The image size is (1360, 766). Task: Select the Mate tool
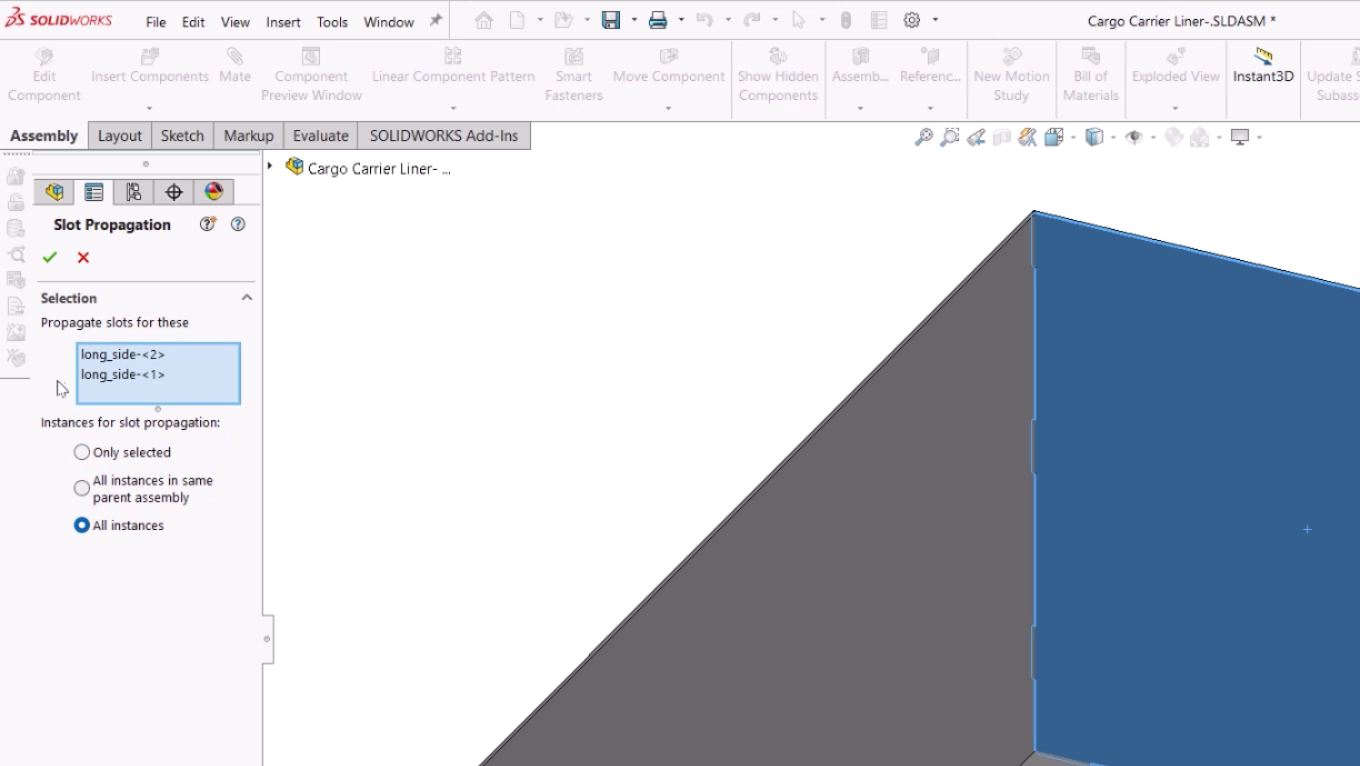tap(235, 75)
